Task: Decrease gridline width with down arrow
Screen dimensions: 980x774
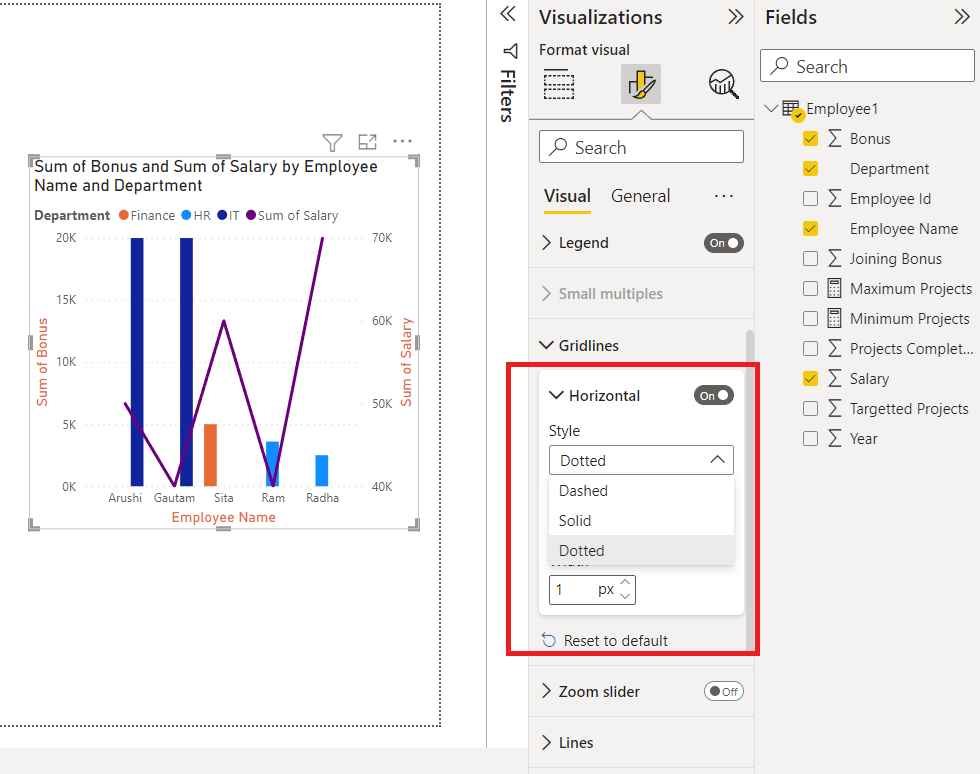Action: (x=625, y=596)
